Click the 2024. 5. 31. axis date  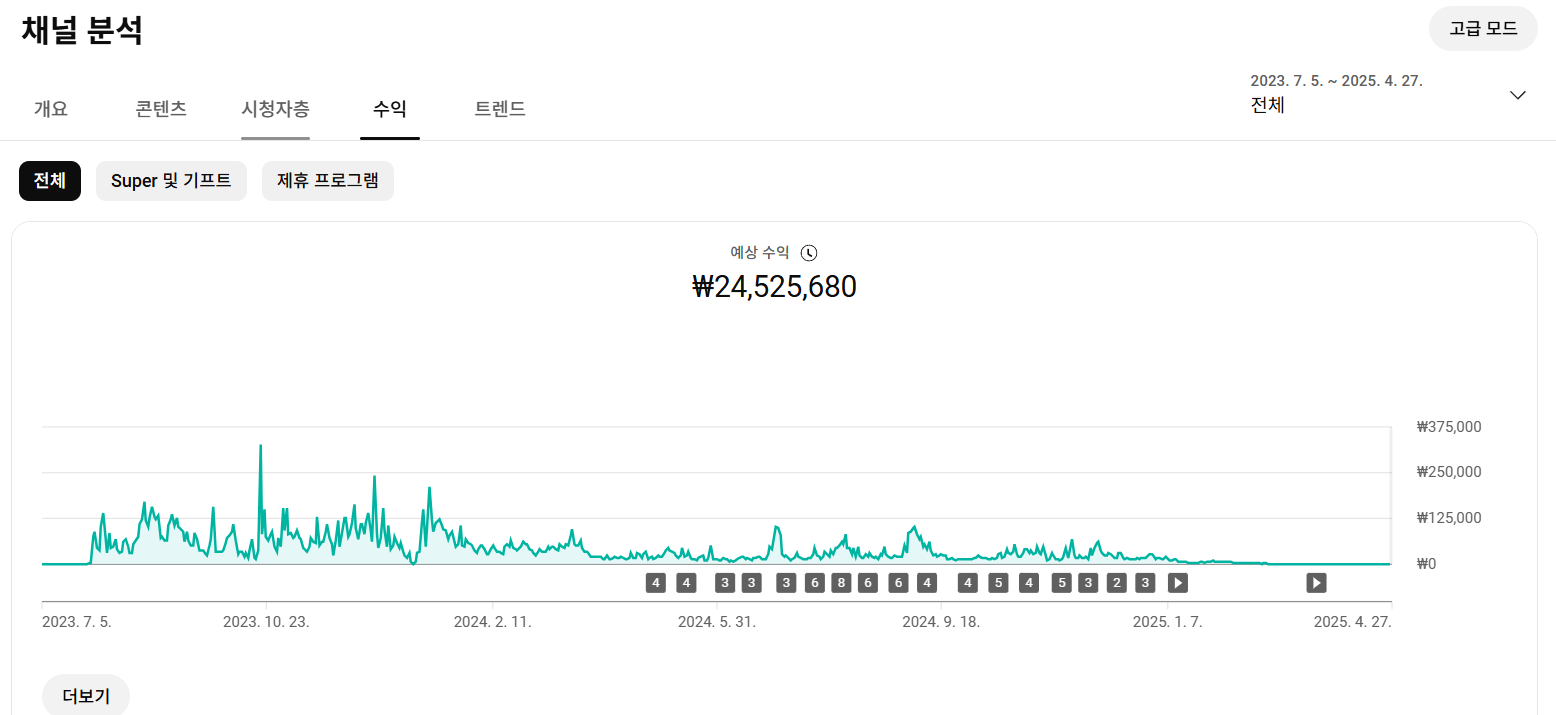coord(717,622)
